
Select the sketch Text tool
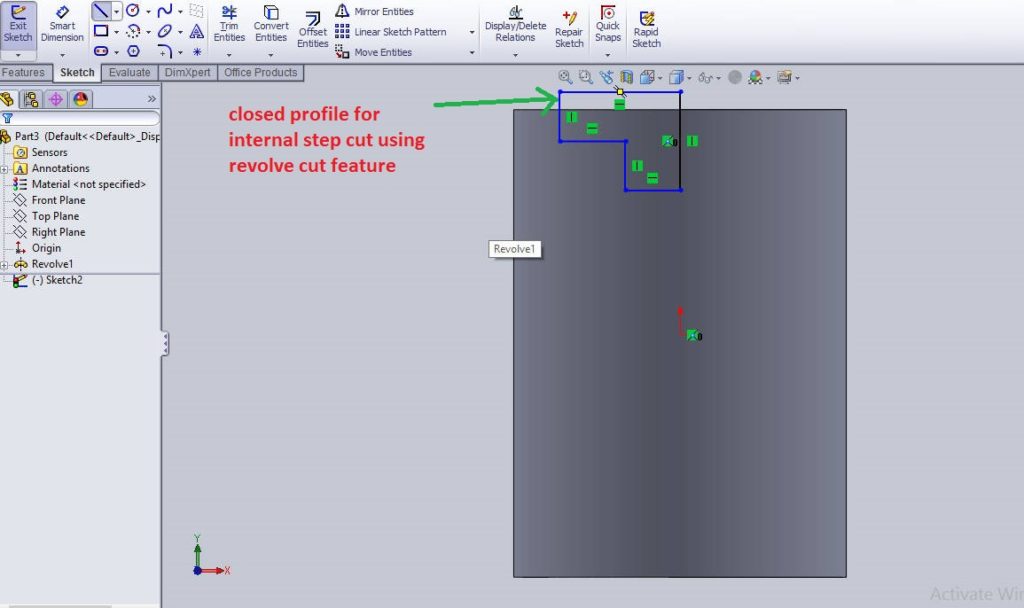197,31
